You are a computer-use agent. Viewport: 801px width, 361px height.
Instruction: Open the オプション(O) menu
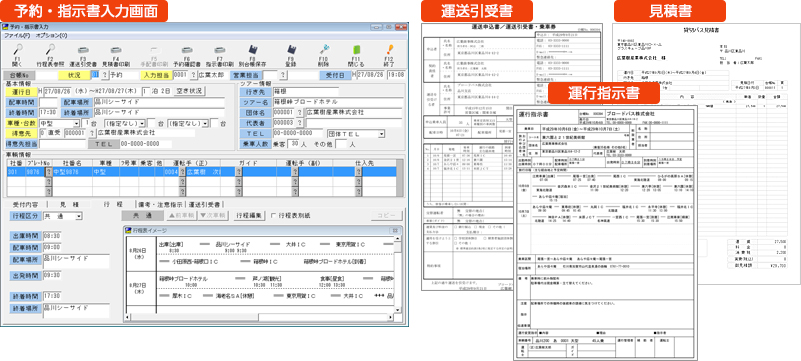tap(51, 36)
